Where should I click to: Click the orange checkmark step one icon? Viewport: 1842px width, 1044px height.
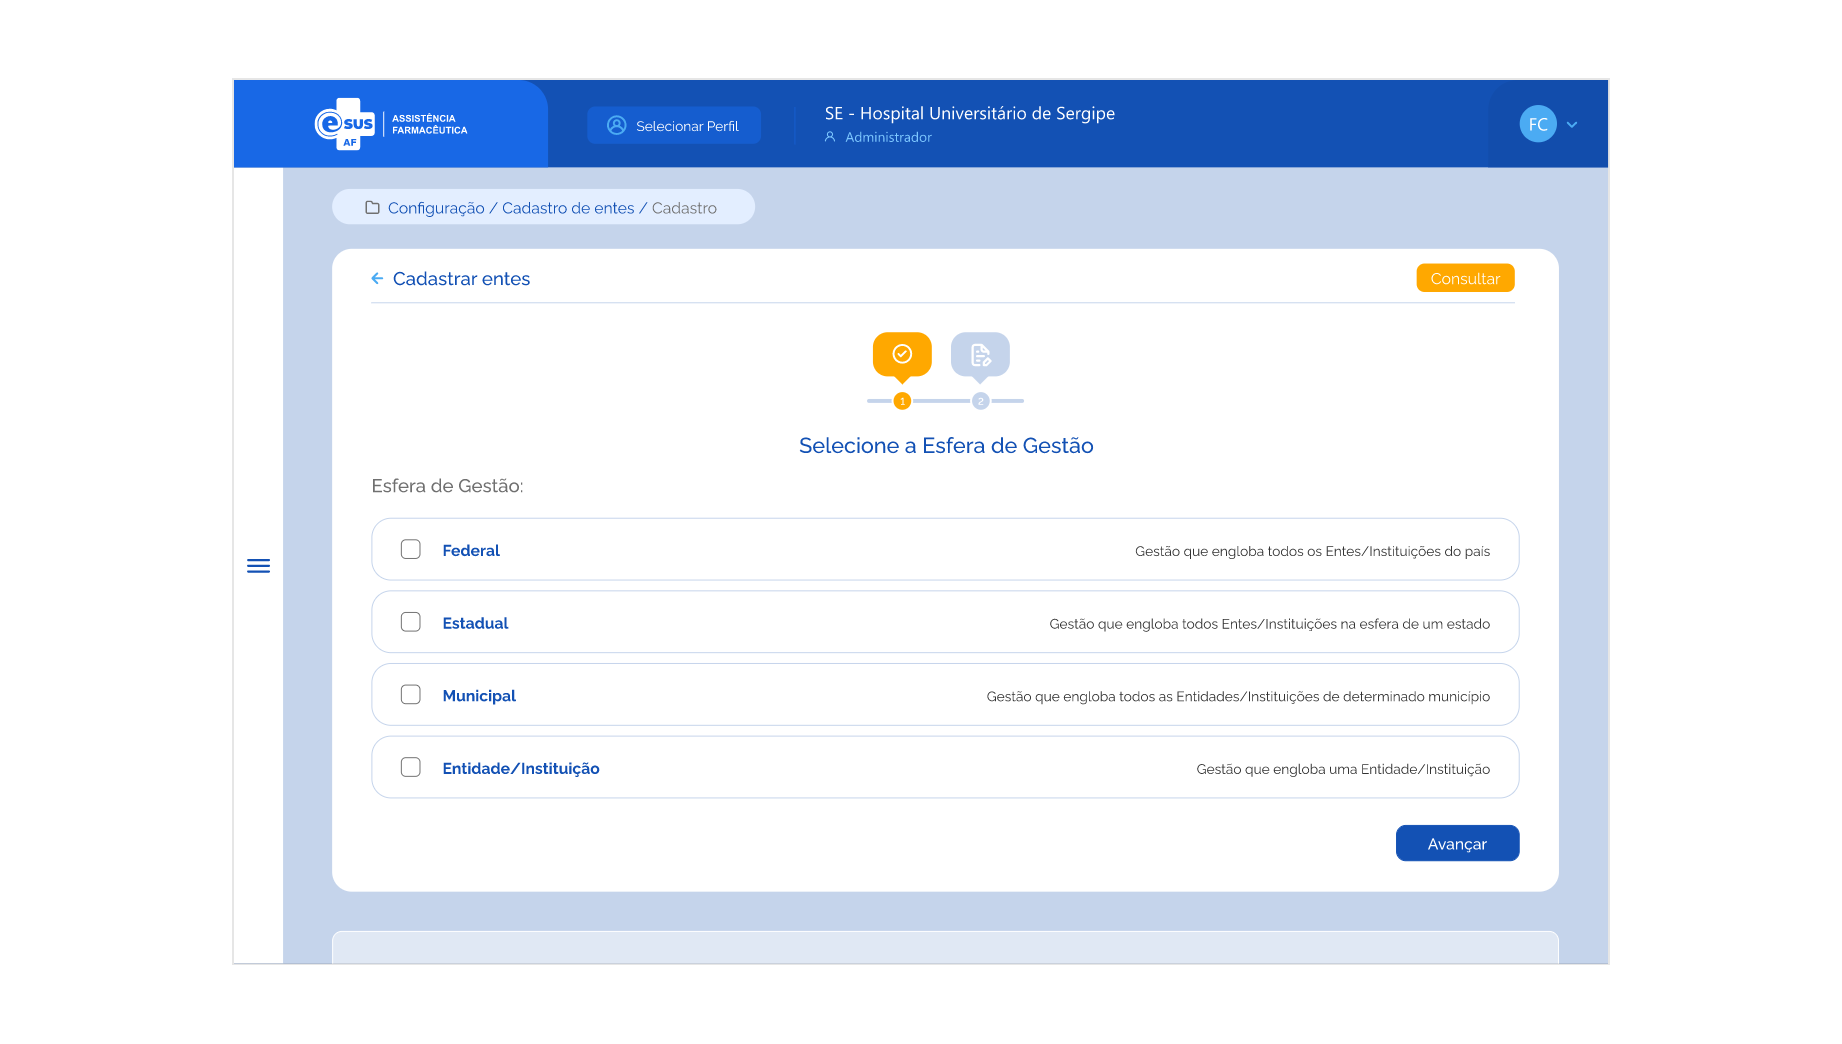pos(902,354)
